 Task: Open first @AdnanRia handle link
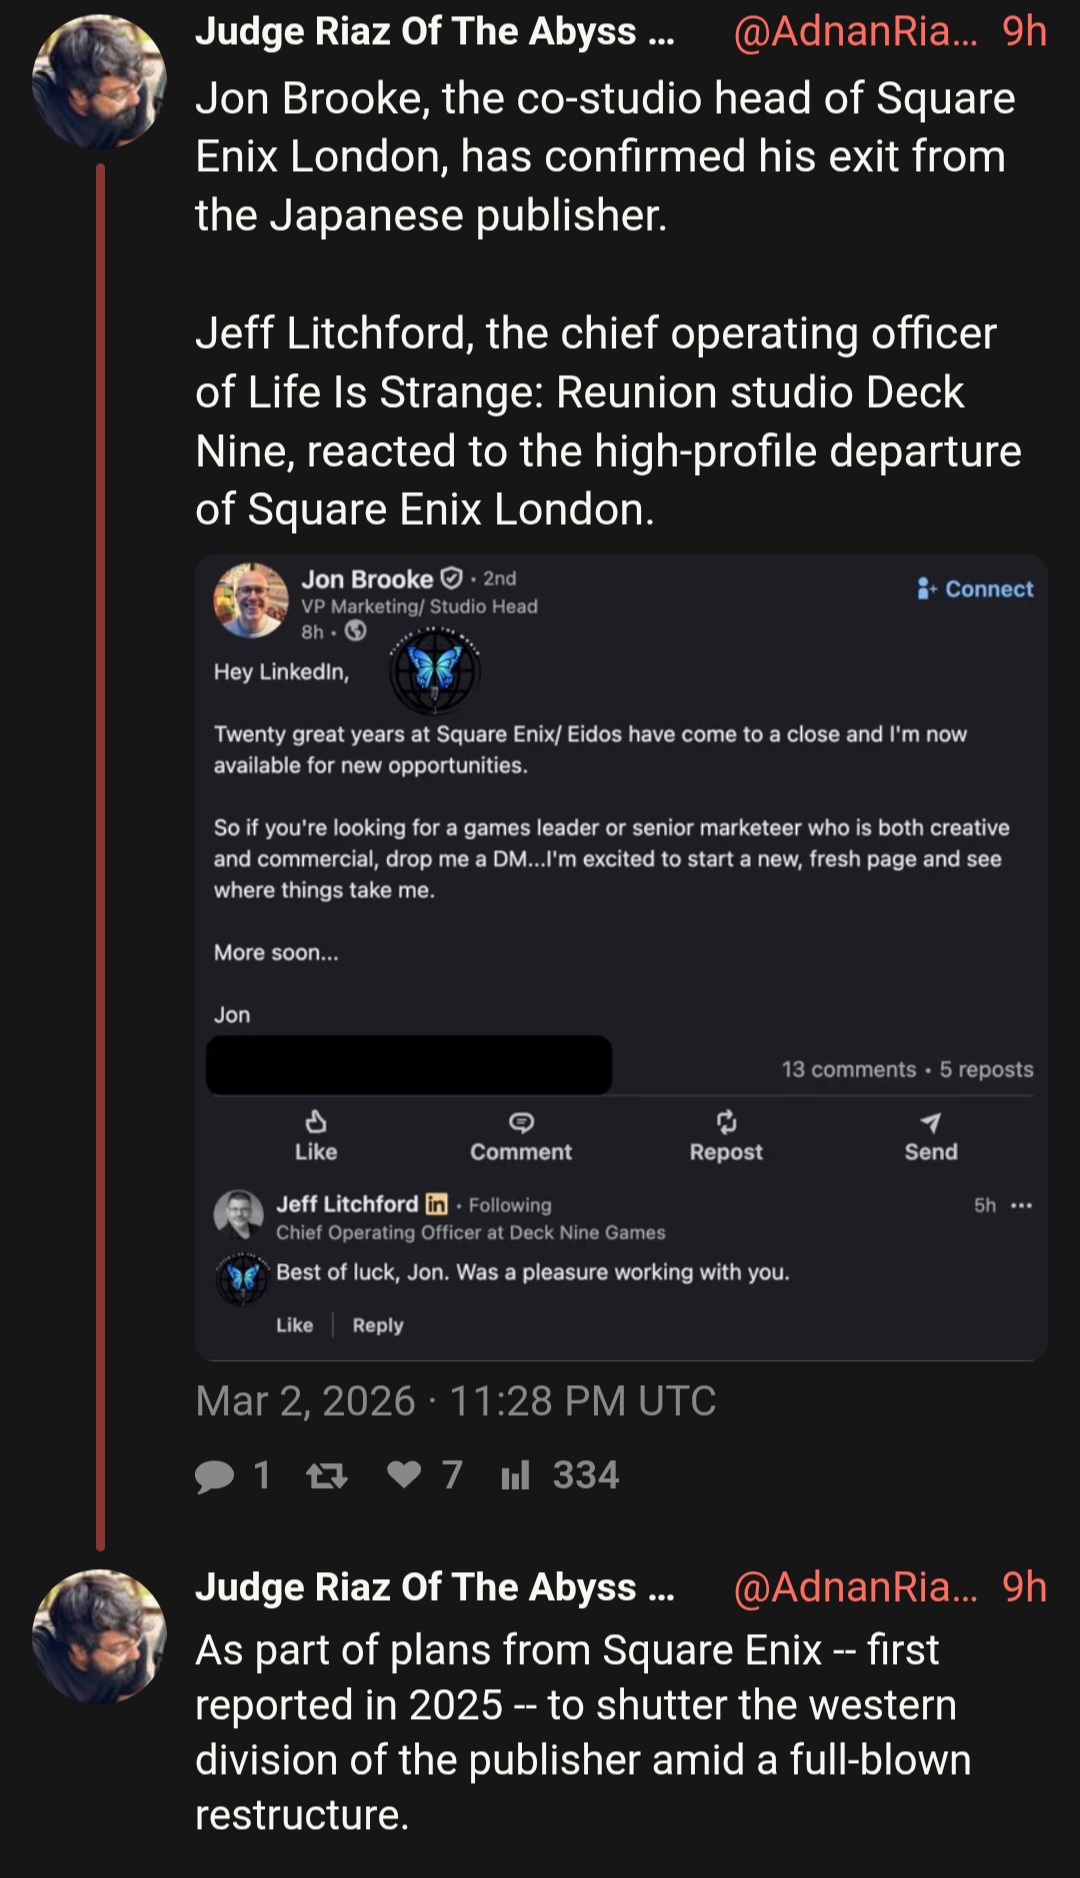coord(854,32)
